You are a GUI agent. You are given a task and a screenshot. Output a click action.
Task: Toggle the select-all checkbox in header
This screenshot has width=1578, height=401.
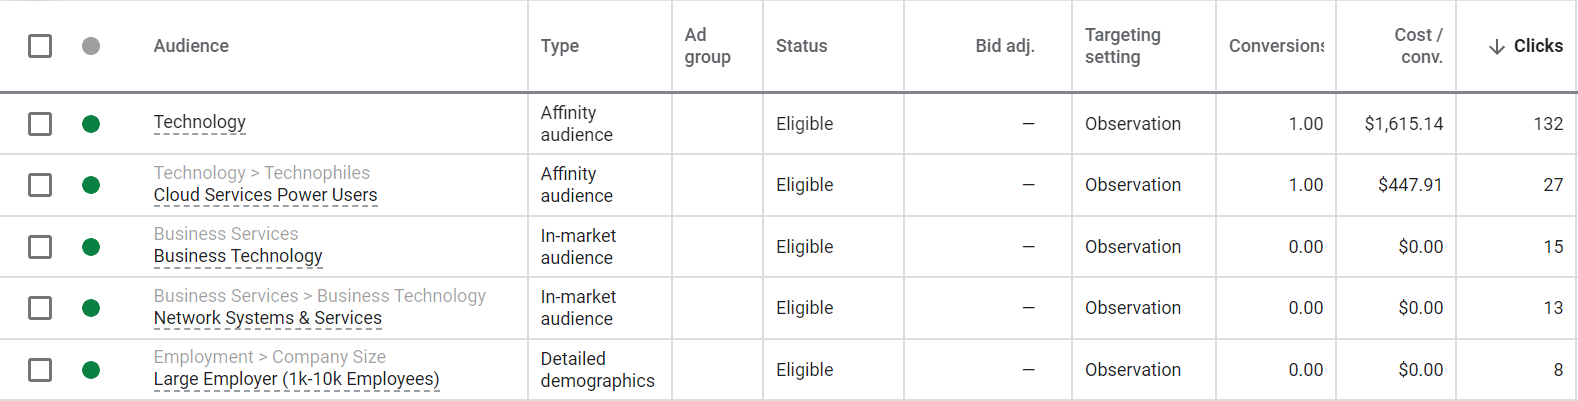point(40,46)
